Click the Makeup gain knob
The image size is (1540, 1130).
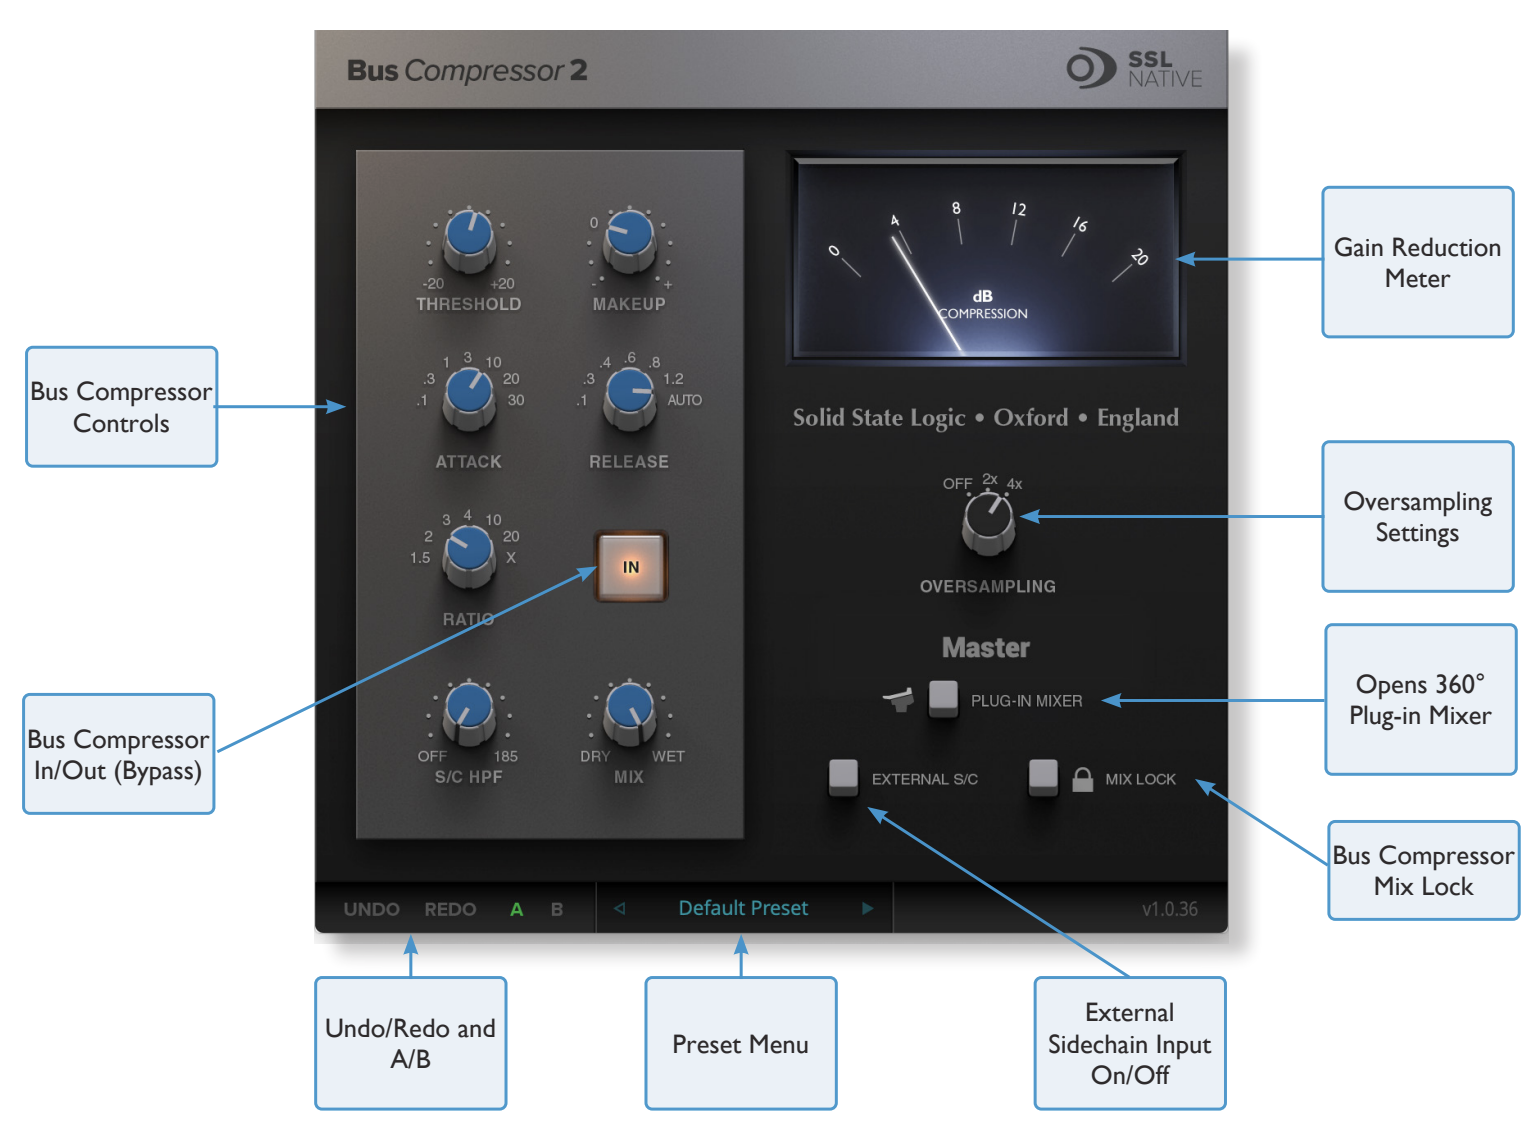[629, 240]
